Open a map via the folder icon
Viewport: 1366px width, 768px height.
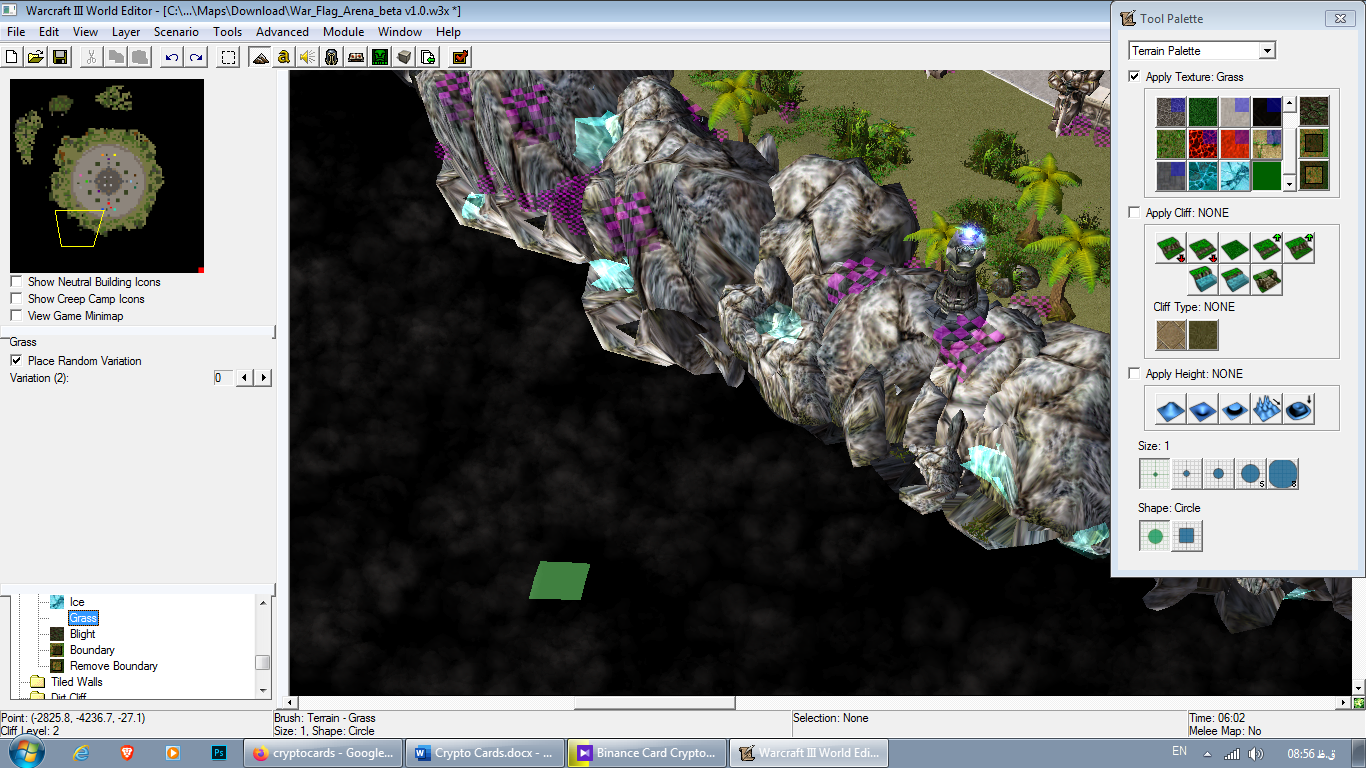pos(36,57)
